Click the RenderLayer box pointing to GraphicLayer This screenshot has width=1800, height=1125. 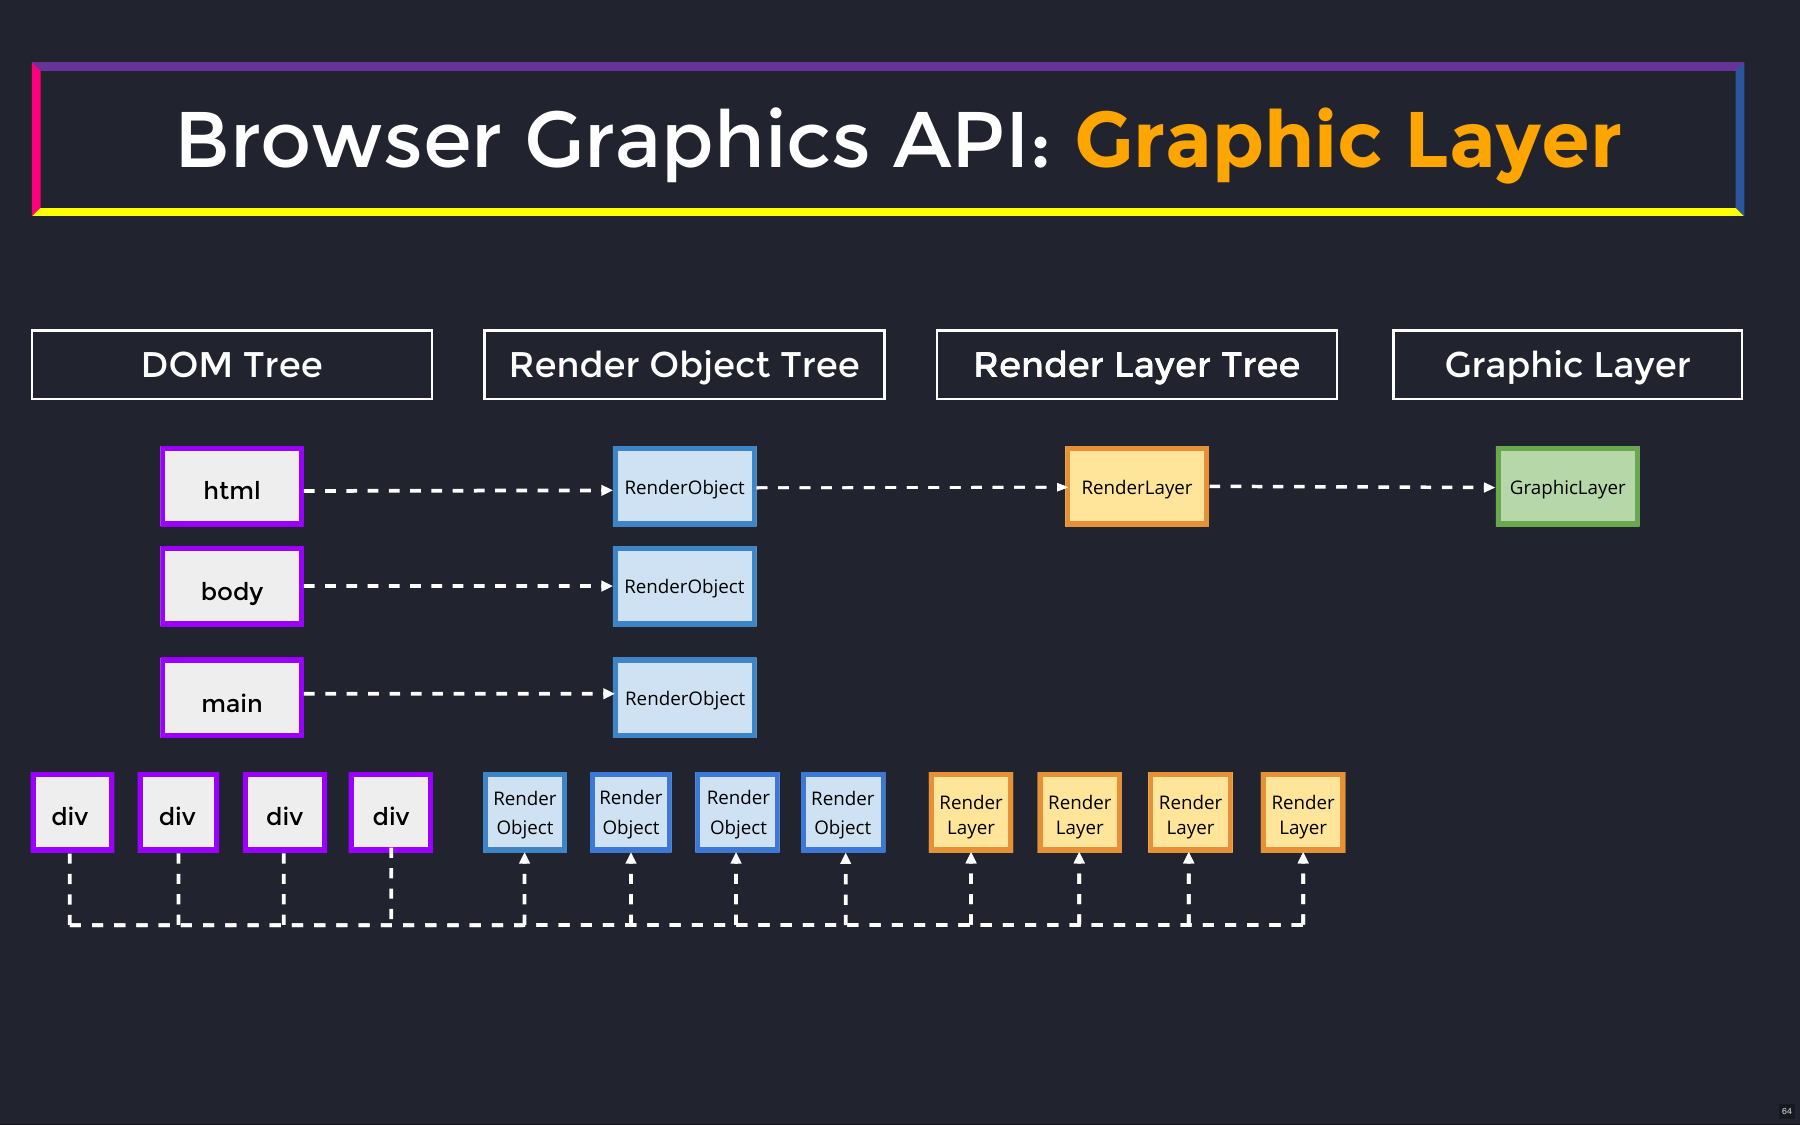click(x=1137, y=487)
